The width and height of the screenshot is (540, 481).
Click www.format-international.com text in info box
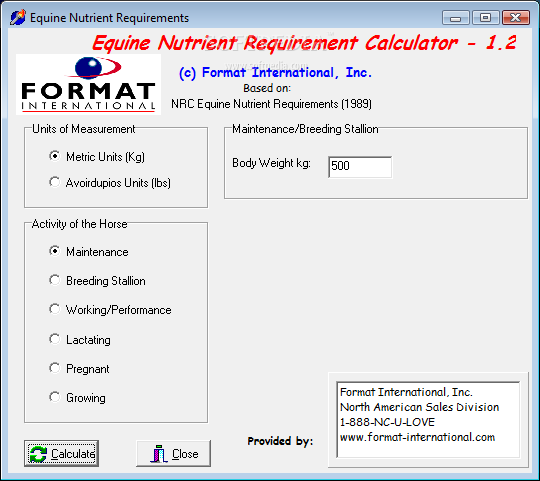(x=417, y=437)
